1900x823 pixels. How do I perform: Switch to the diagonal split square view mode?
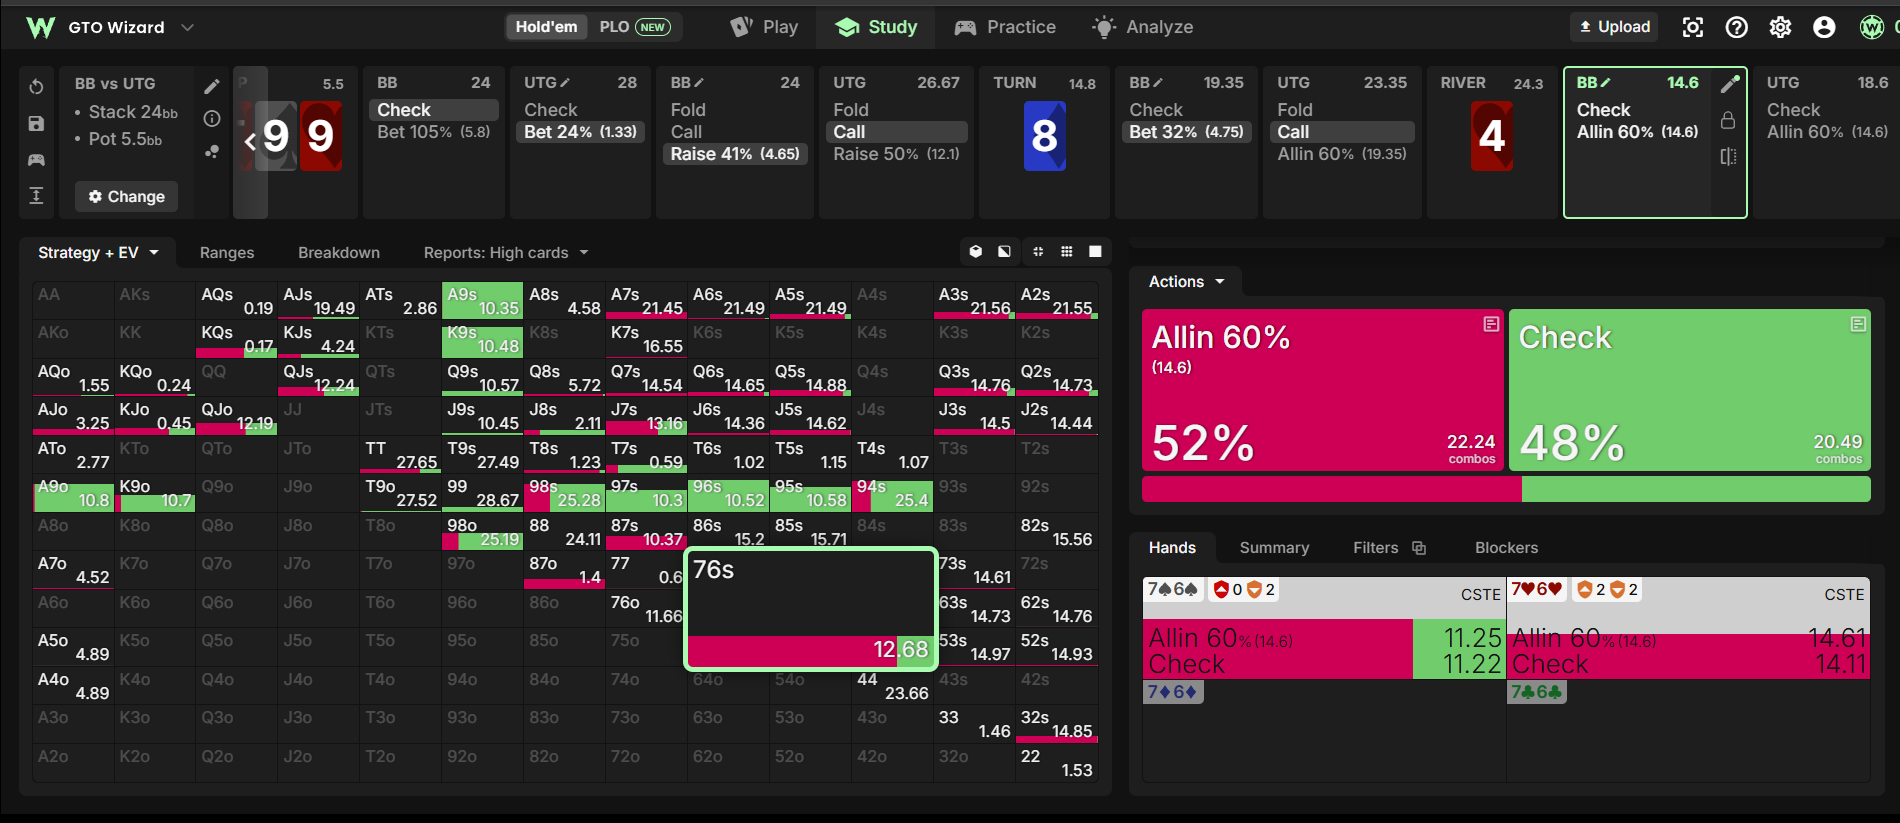1004,252
